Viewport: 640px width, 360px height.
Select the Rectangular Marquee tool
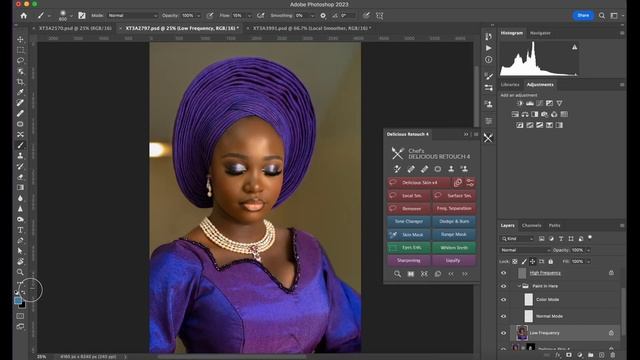pyautogui.click(x=20, y=50)
